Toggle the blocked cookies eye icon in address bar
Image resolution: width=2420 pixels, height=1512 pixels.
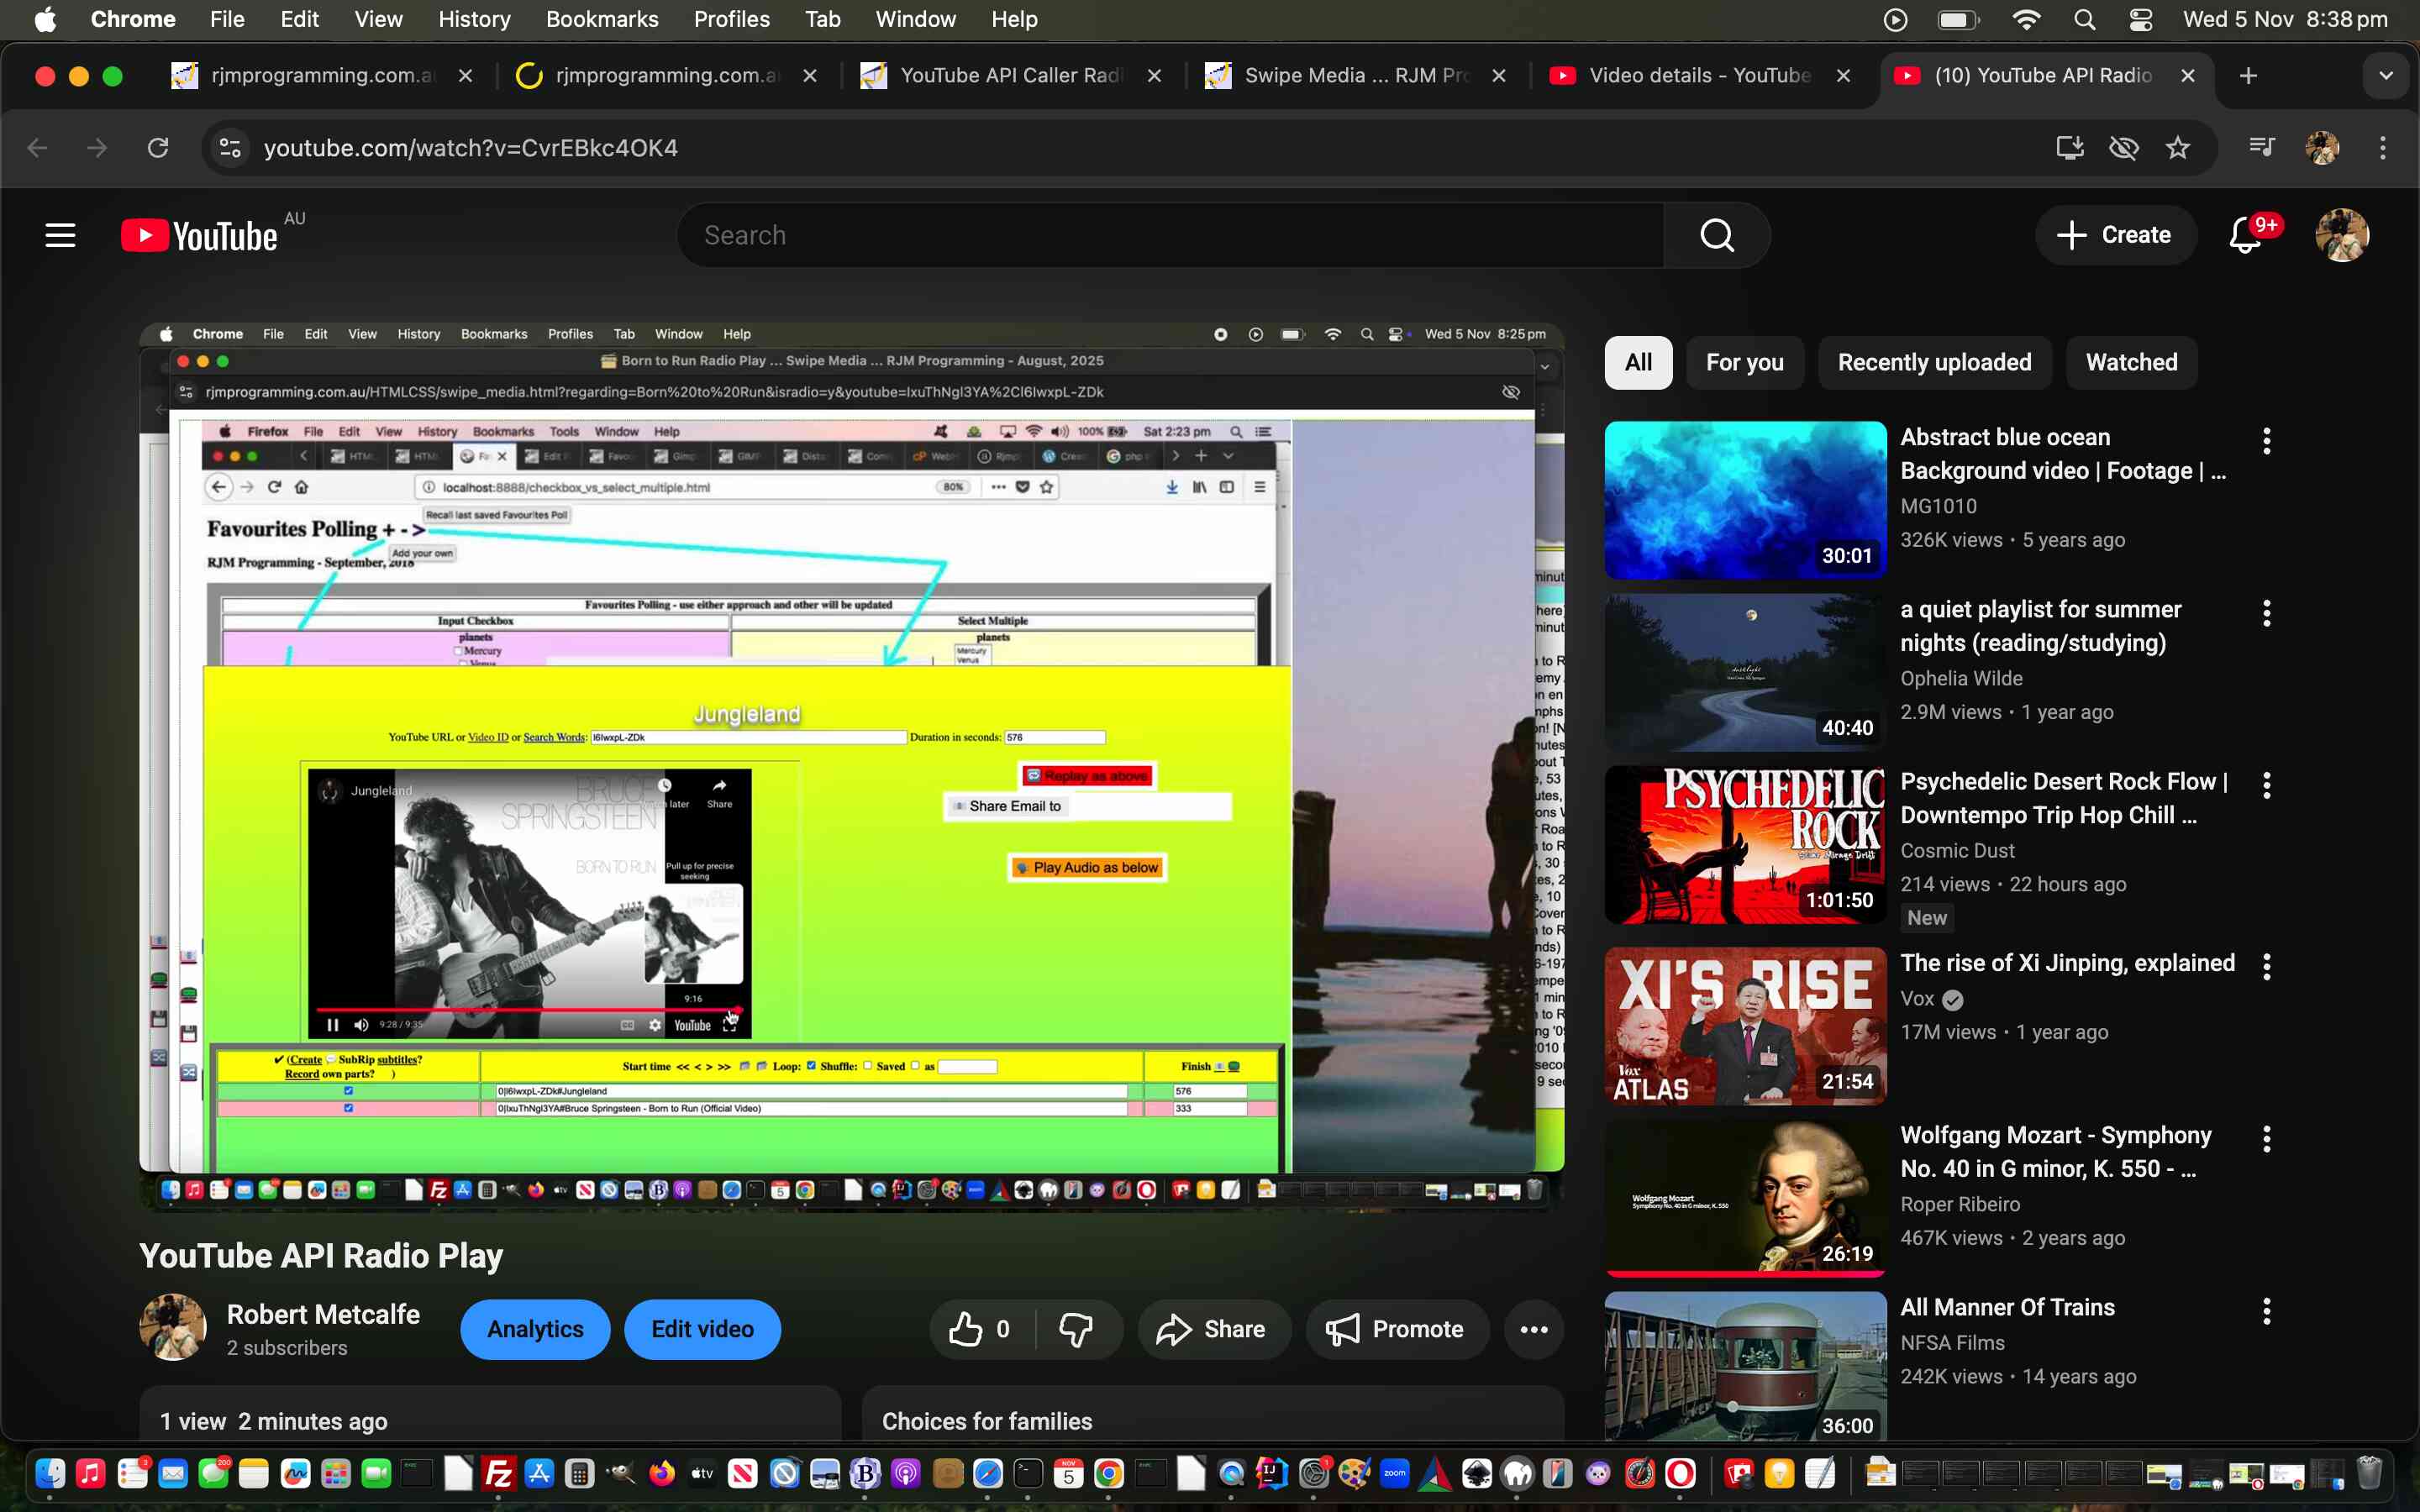[2124, 147]
